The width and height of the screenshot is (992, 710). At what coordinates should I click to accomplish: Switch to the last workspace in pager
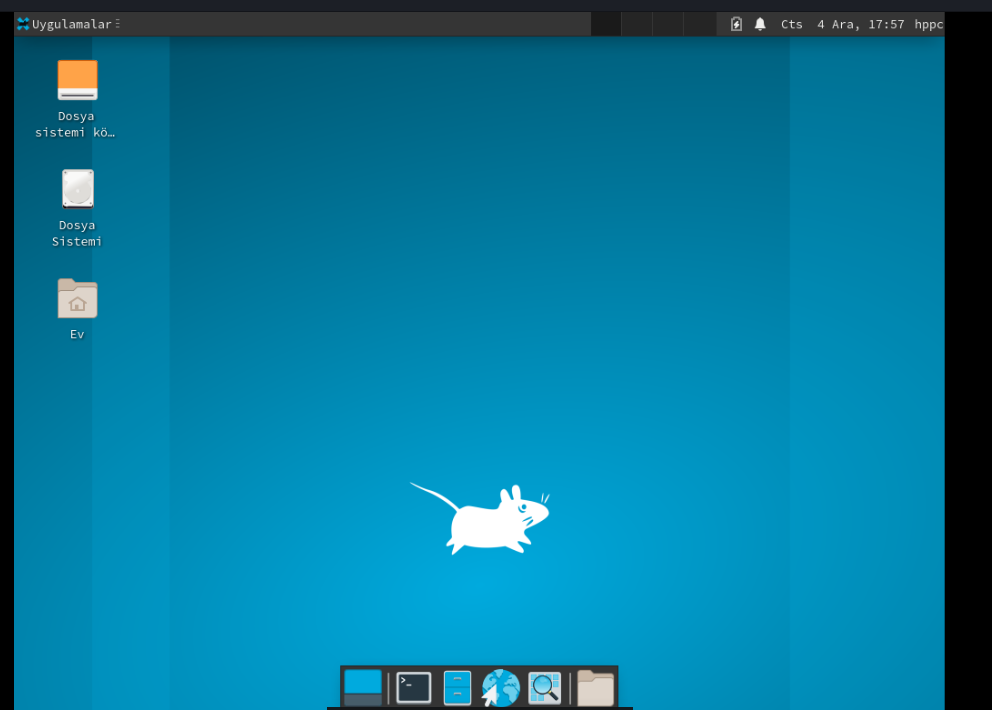pyautogui.click(x=700, y=24)
